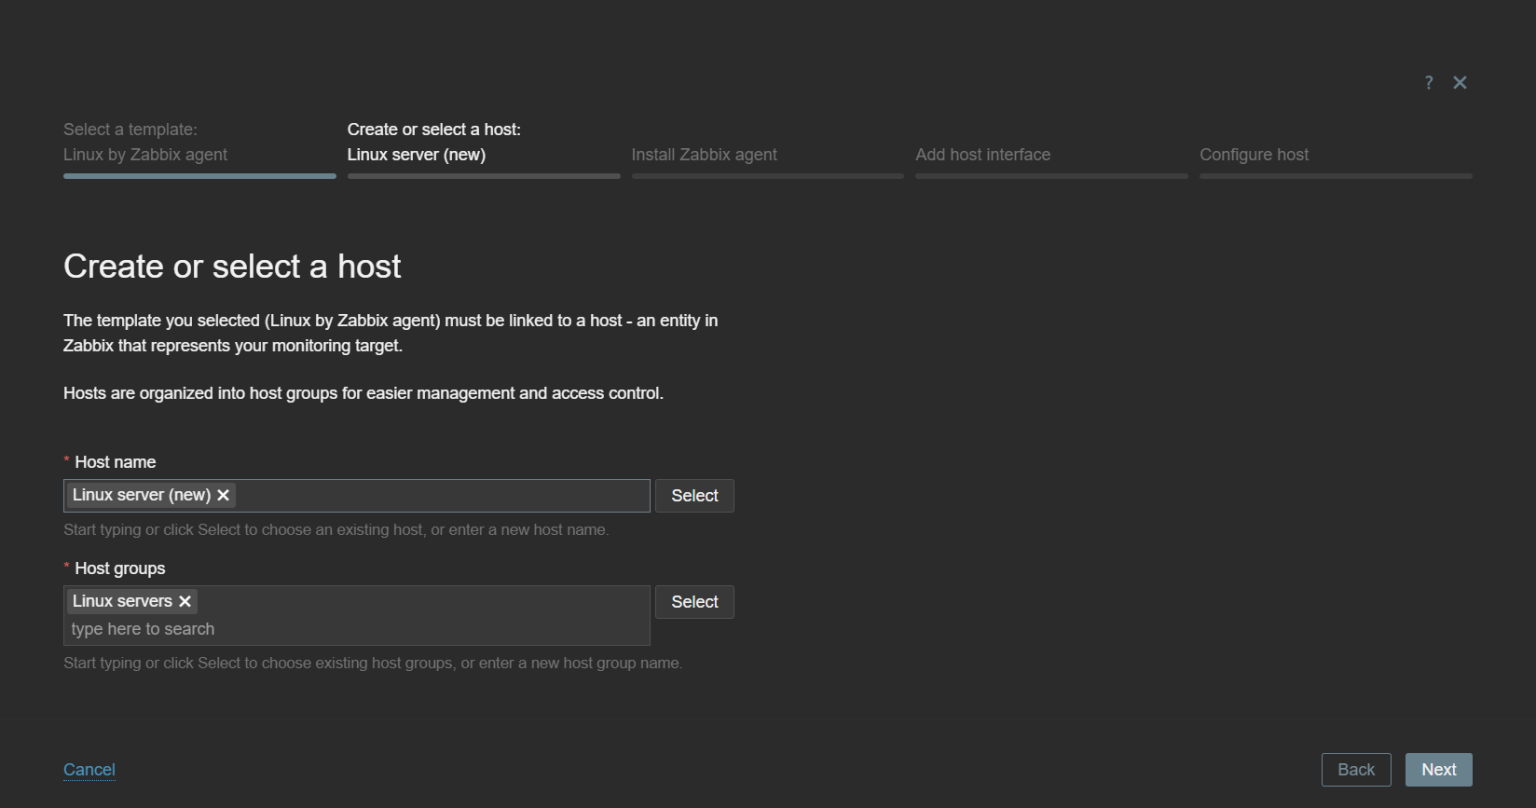Image resolution: width=1536 pixels, height=808 pixels.
Task: Close the host wizard dialog
Action: coord(1460,83)
